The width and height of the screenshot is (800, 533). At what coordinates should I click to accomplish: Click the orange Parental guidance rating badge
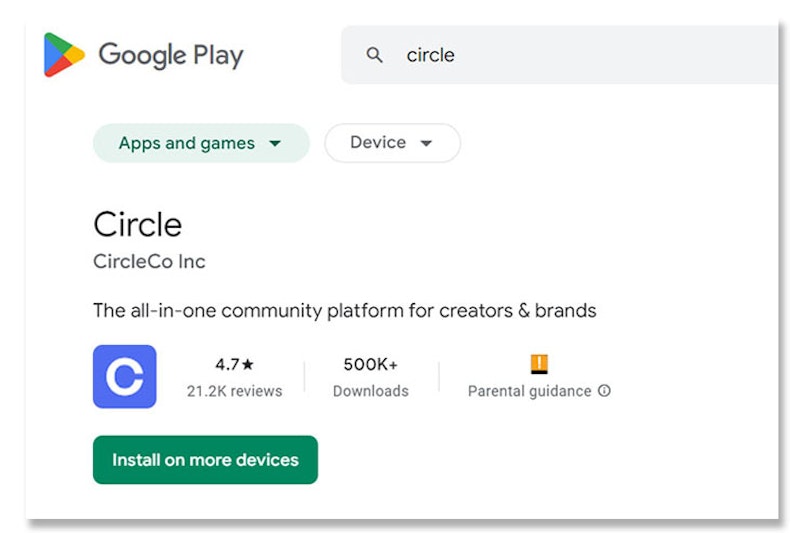pos(539,364)
